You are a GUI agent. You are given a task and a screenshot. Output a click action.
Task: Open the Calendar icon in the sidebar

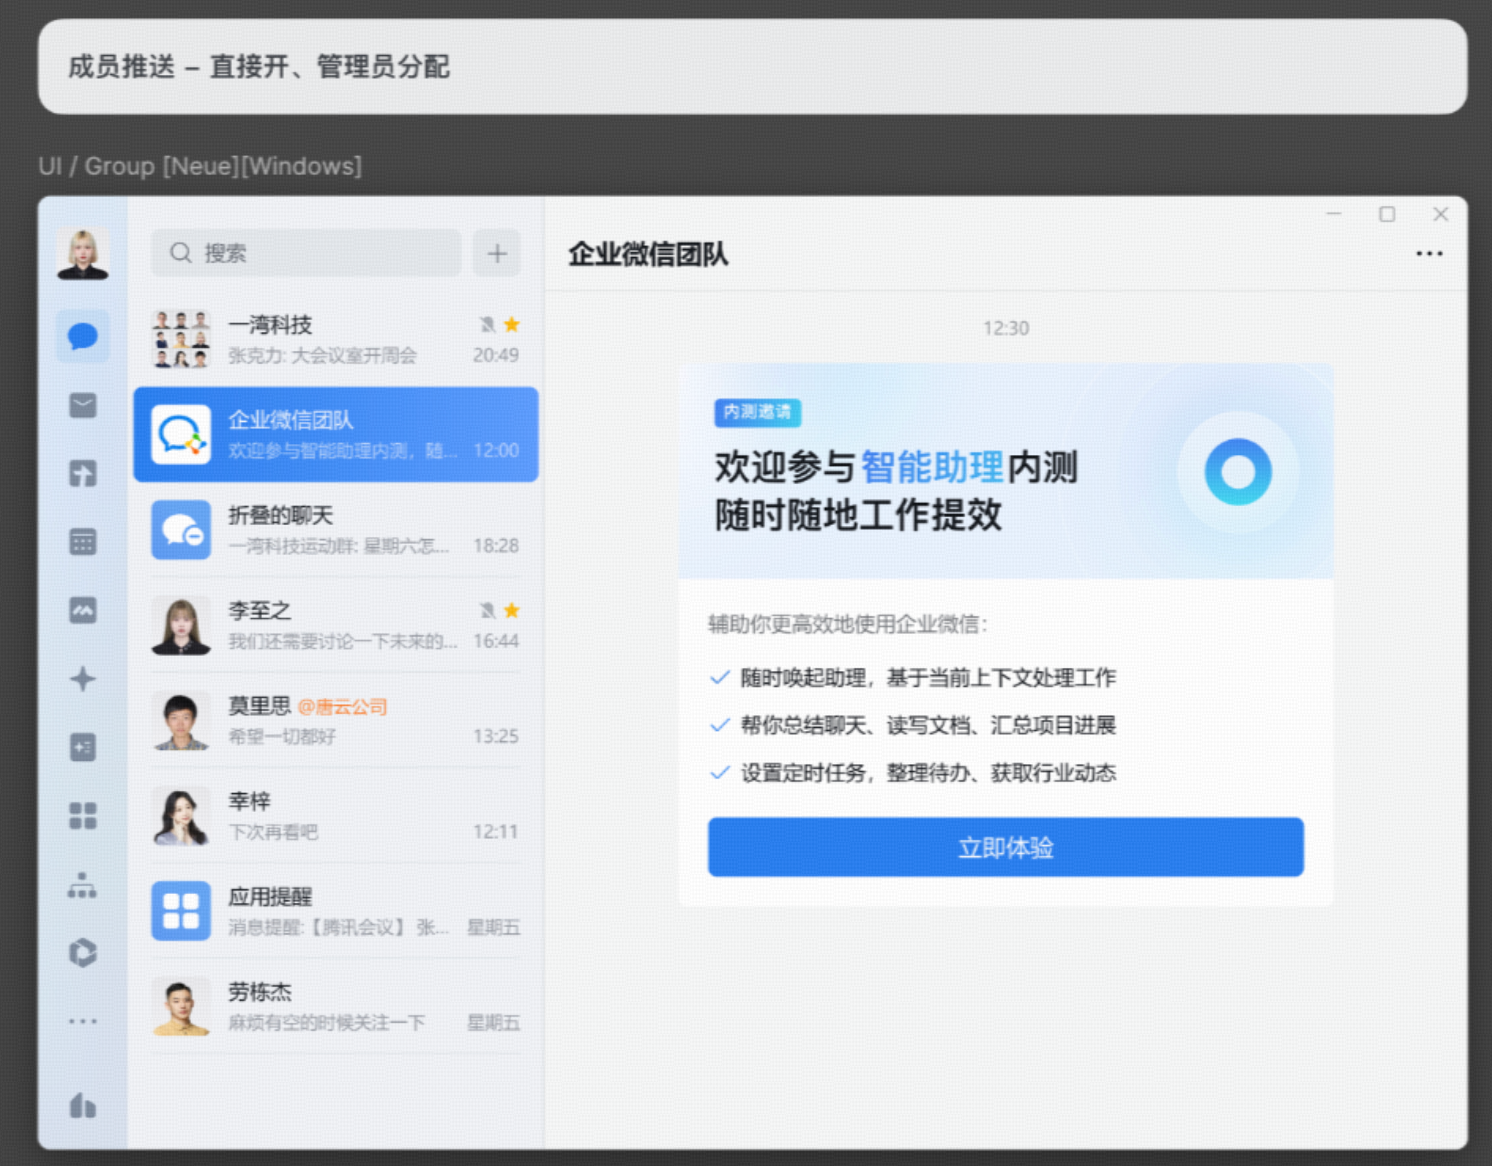point(83,542)
